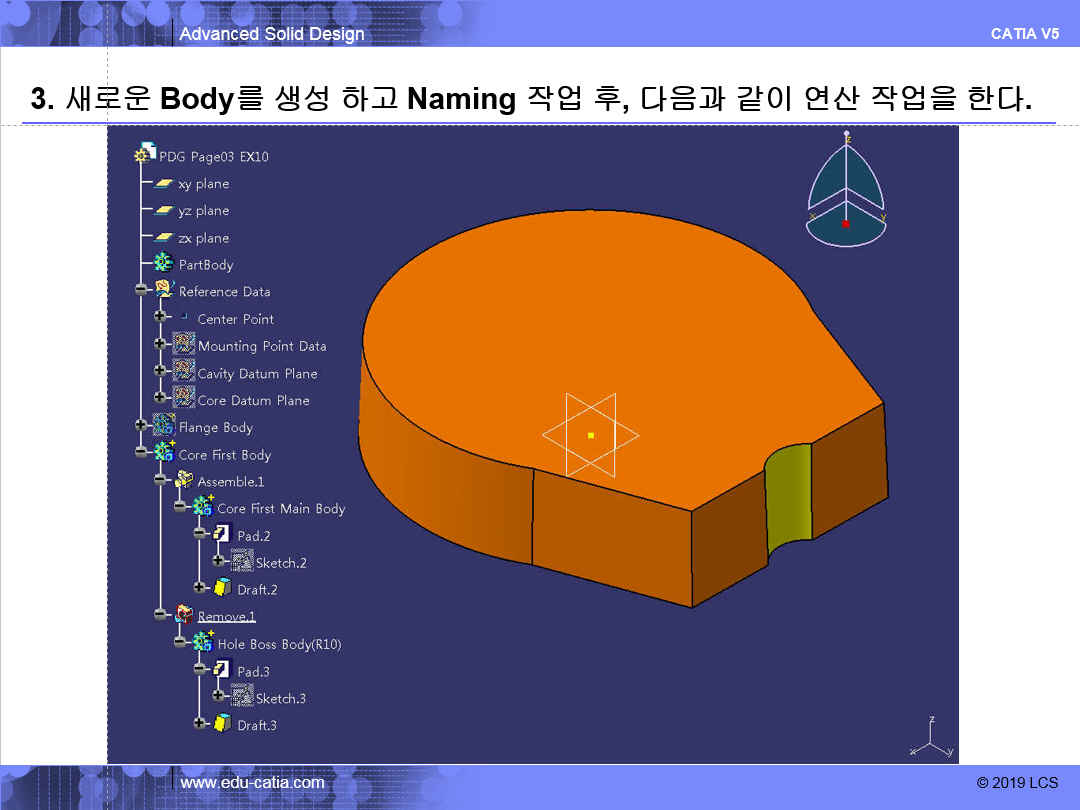1080x810 pixels.
Task: Expand the Flange Body node
Action: 141,426
